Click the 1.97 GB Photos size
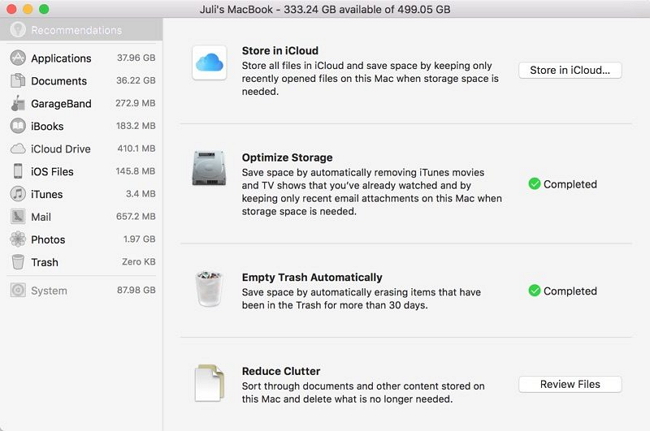The width and height of the screenshot is (650, 431). (139, 239)
